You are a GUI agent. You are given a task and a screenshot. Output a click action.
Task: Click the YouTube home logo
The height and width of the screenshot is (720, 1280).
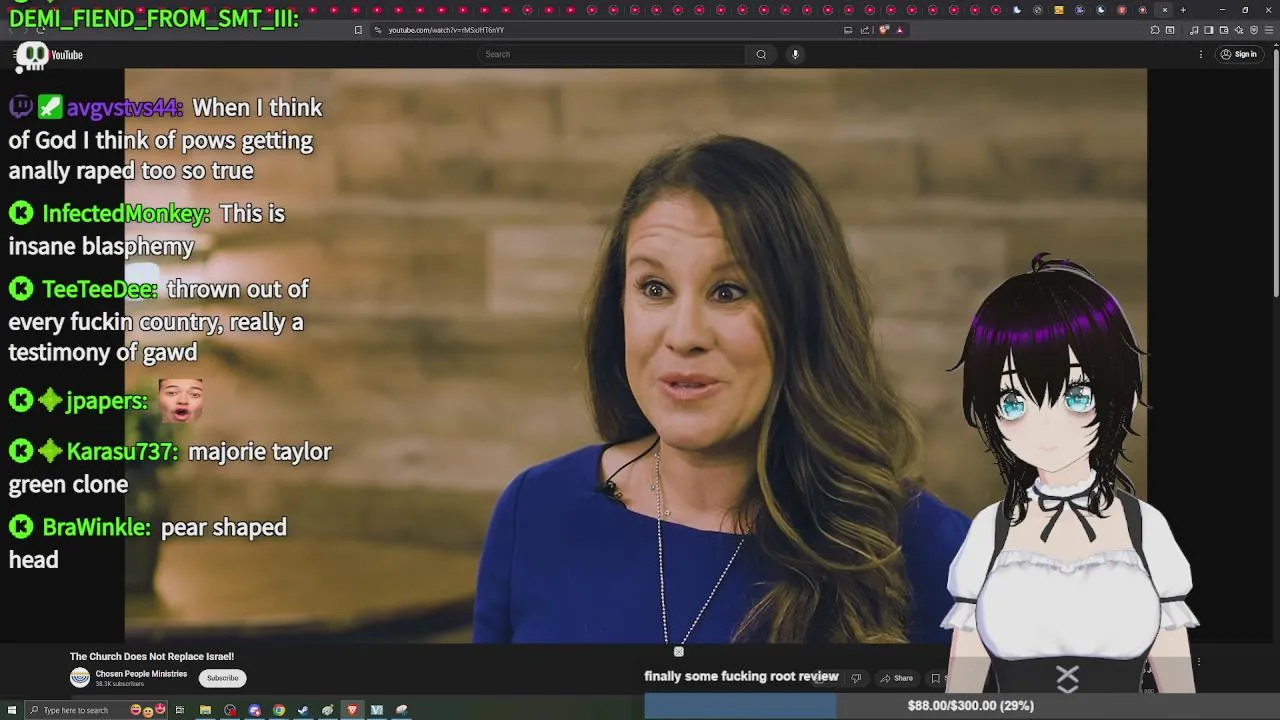click(52, 55)
